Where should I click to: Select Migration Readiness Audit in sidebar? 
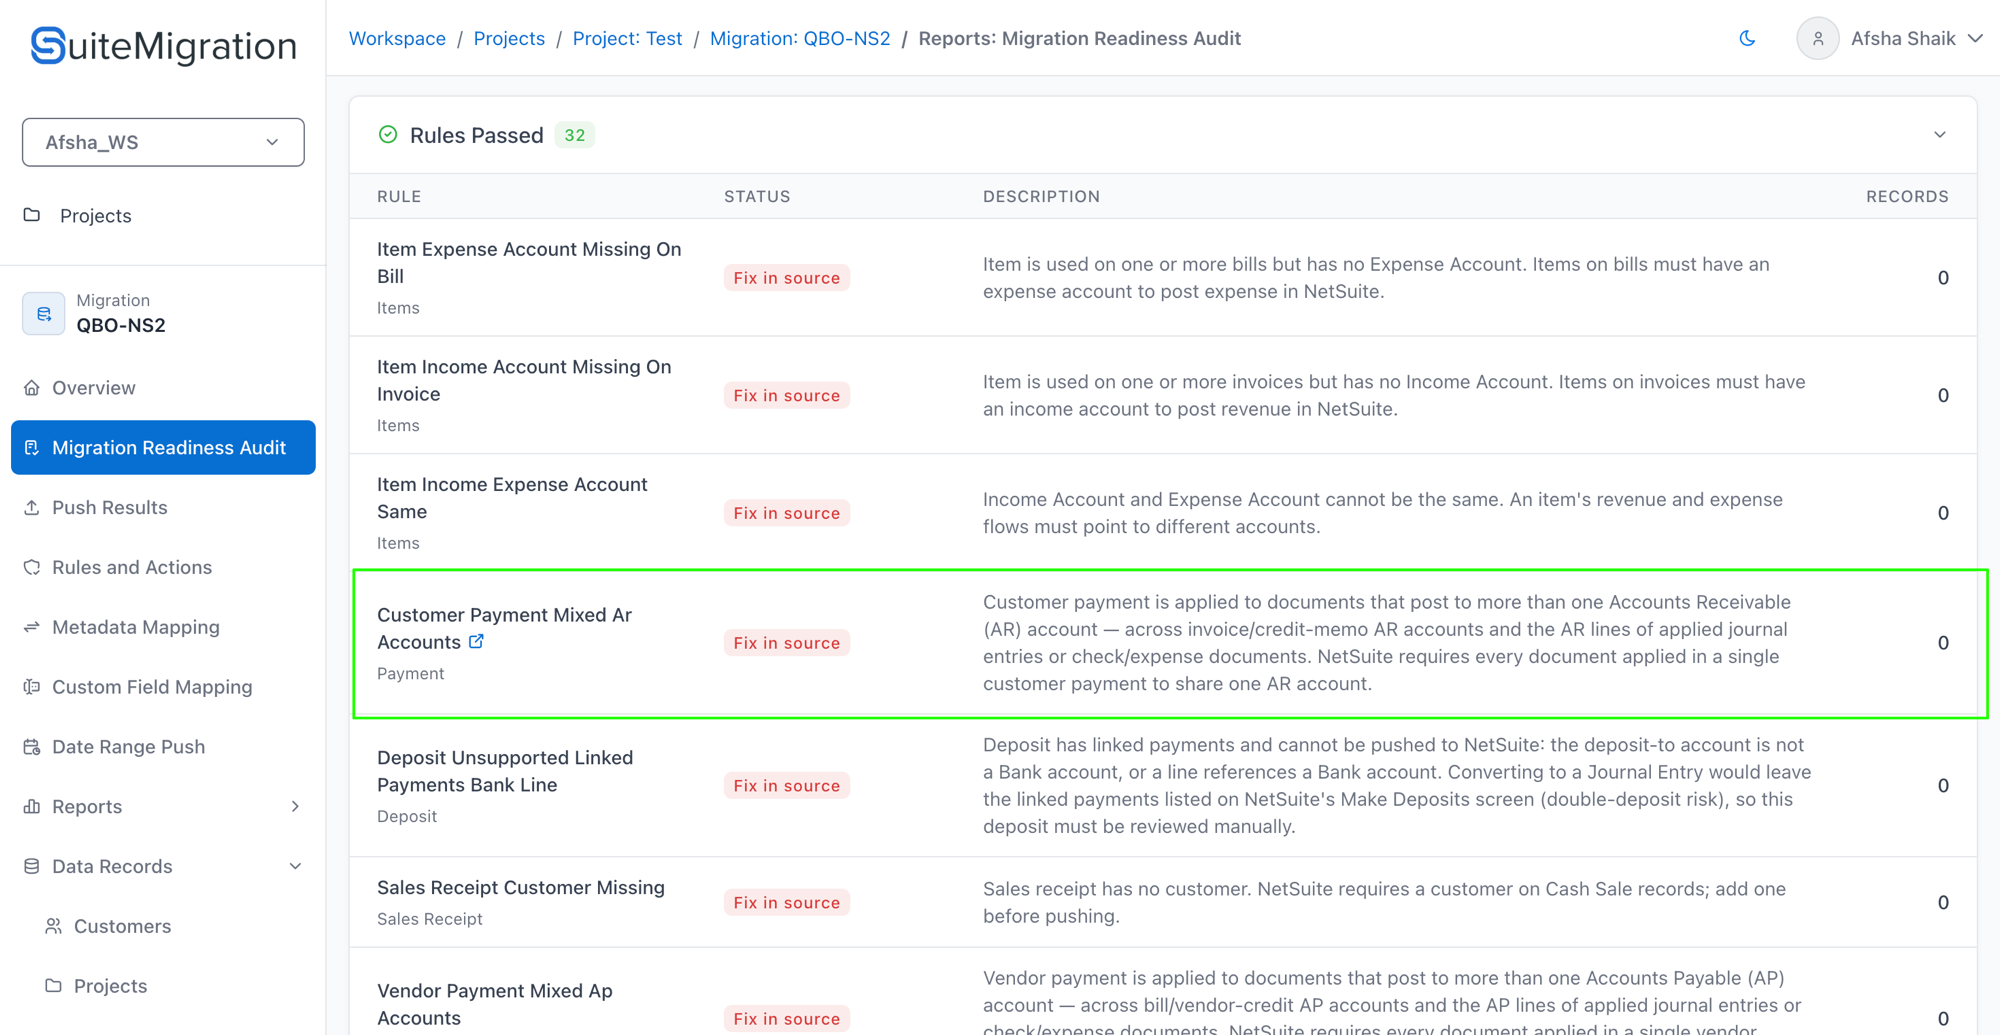163,447
